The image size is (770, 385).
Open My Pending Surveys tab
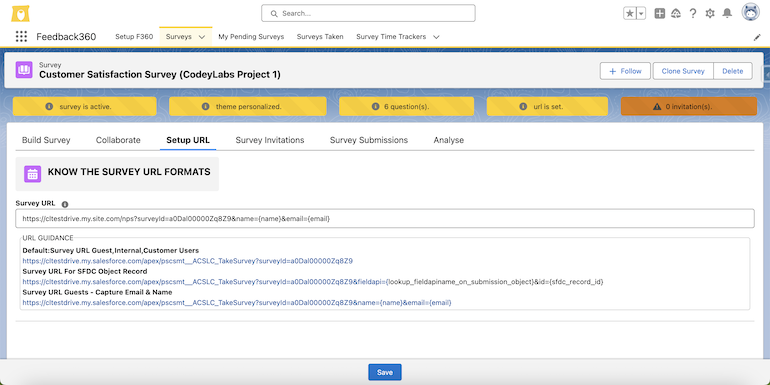click(x=251, y=36)
